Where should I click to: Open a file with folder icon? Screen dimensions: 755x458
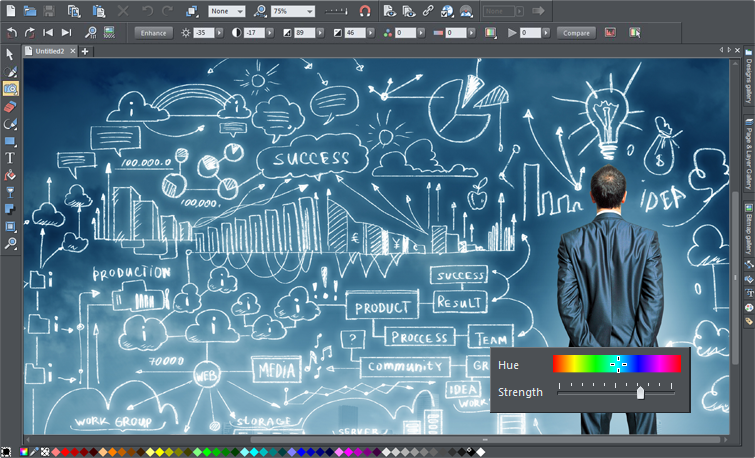30,11
